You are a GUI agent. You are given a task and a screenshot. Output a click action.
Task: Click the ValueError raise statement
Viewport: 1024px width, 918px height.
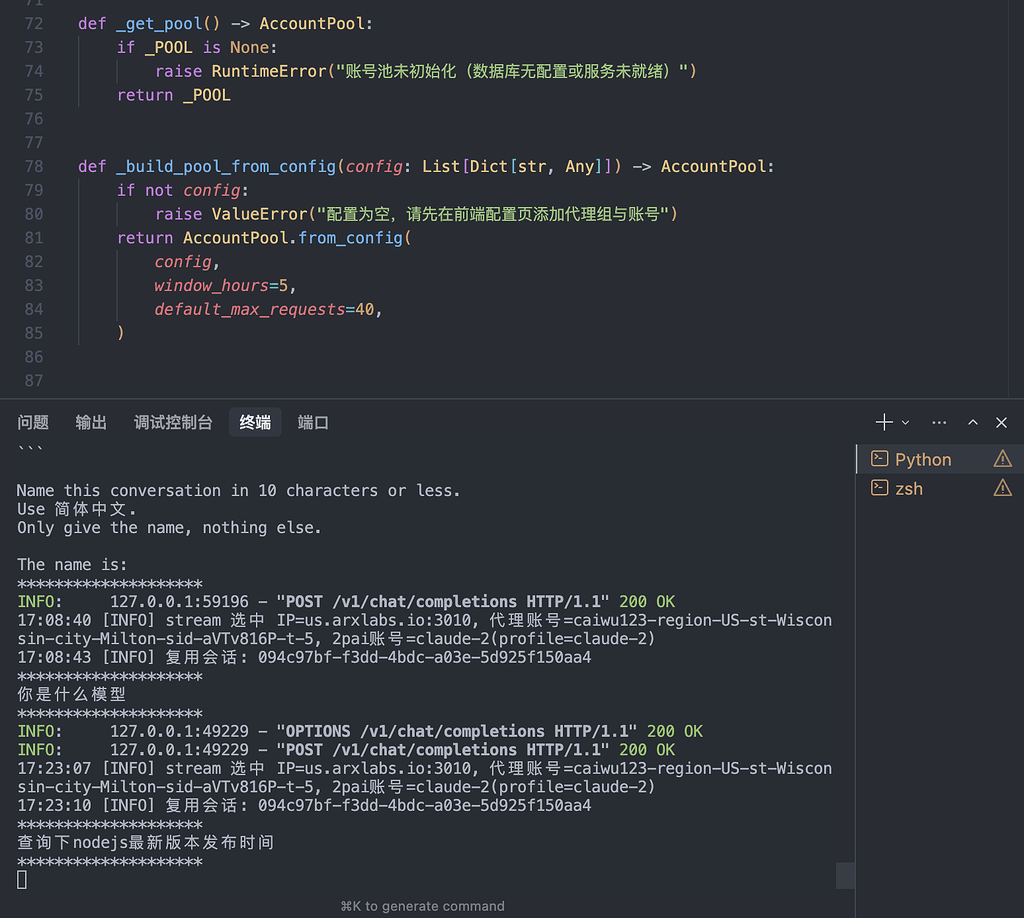point(416,214)
